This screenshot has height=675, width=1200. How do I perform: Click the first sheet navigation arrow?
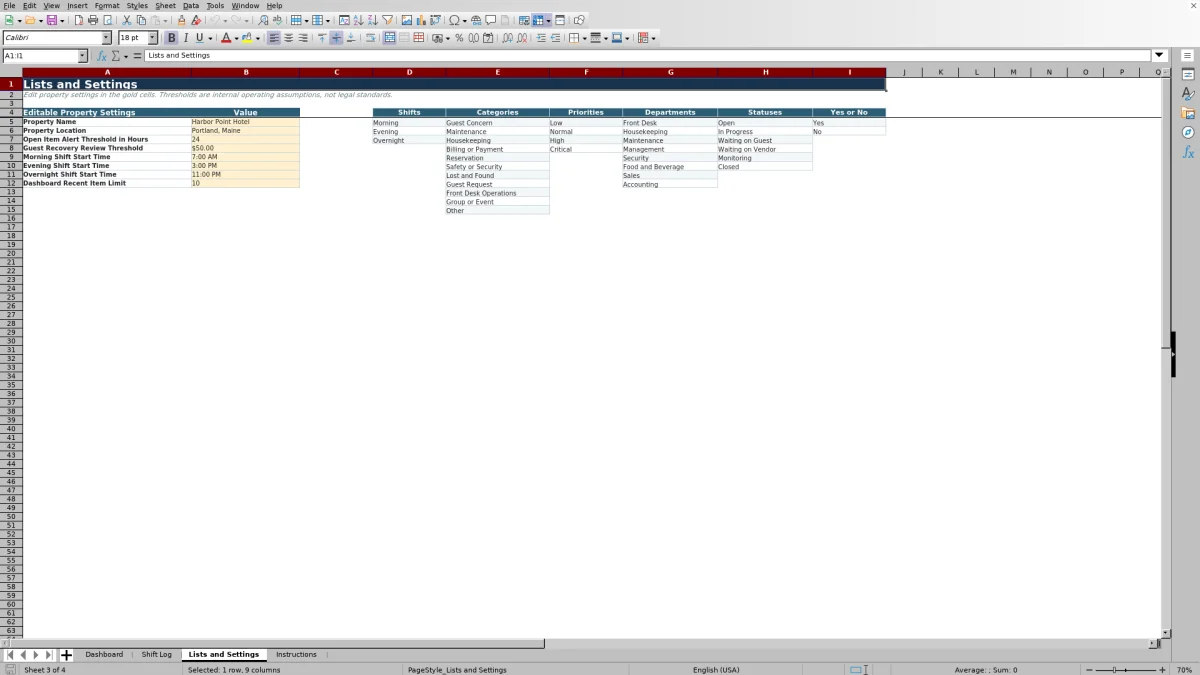point(10,655)
